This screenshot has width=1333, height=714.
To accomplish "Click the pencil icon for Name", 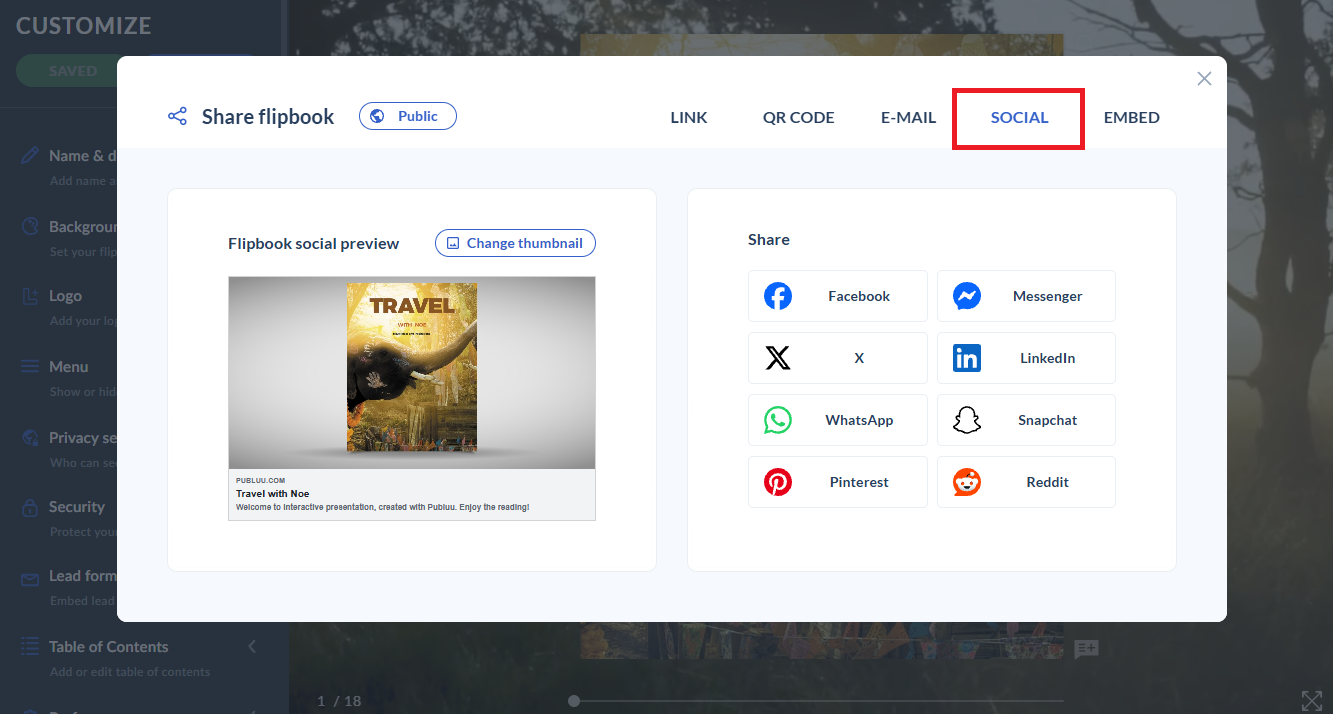I will click(30, 156).
